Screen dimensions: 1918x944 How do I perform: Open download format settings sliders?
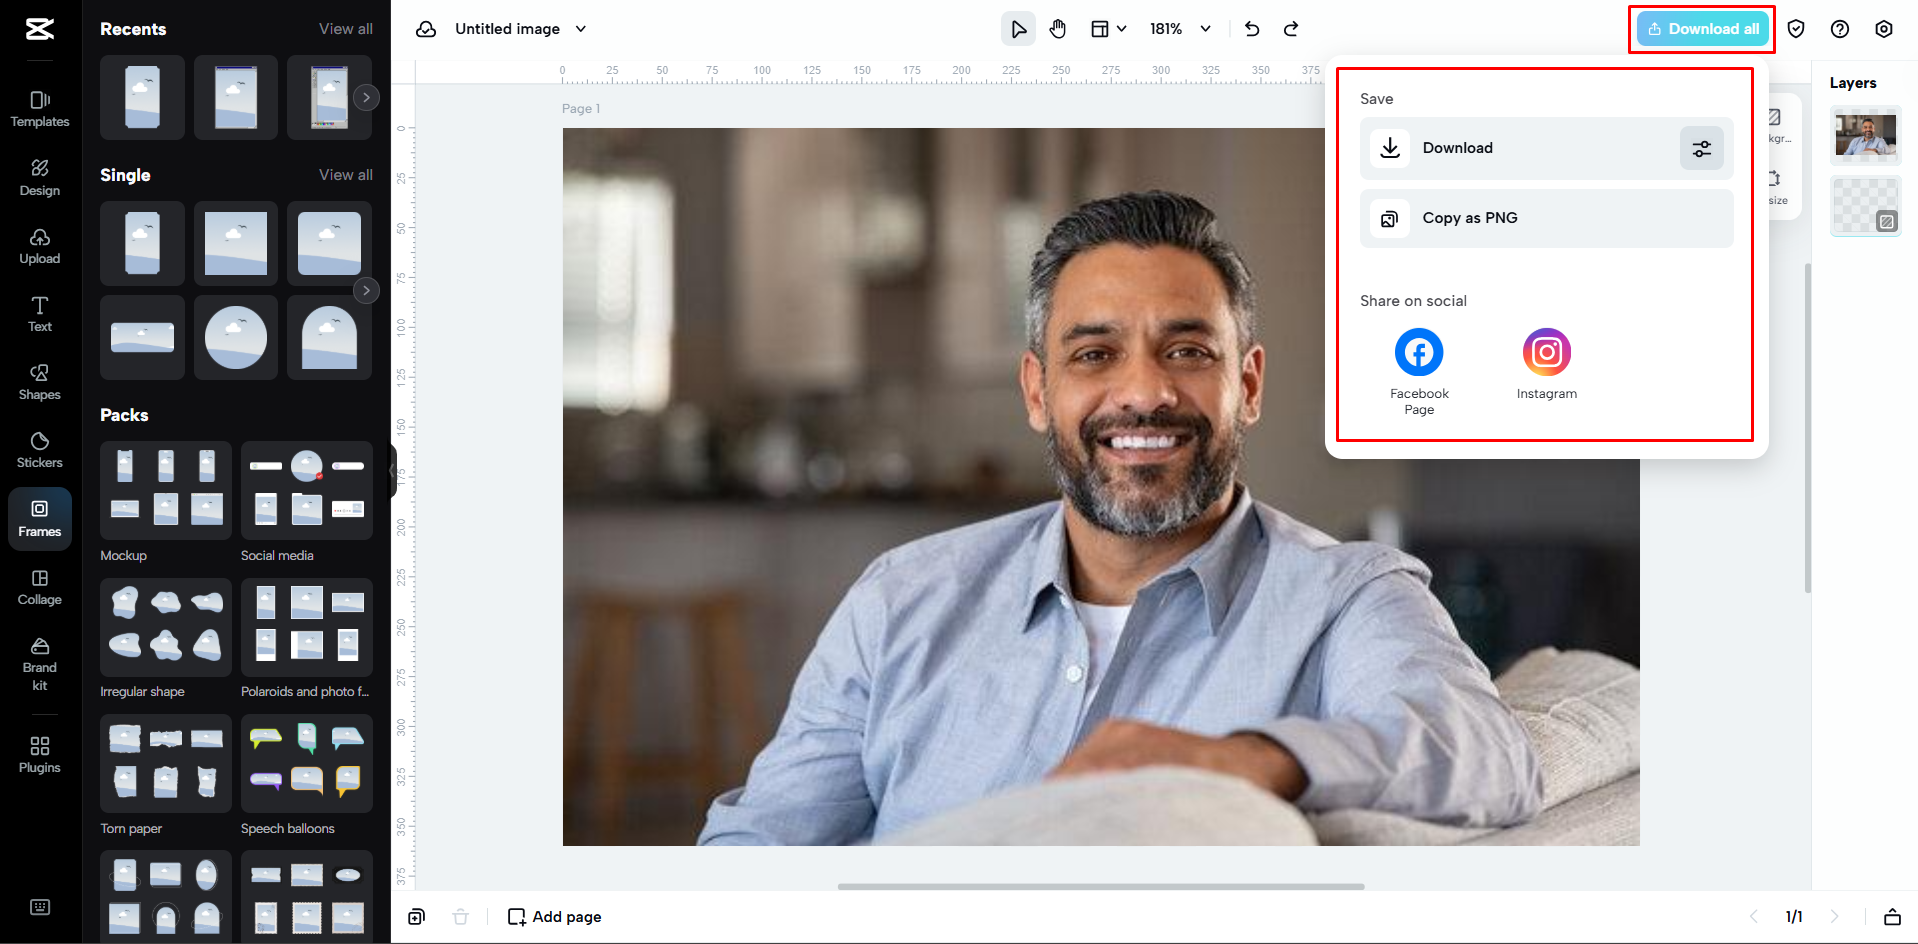coord(1701,147)
